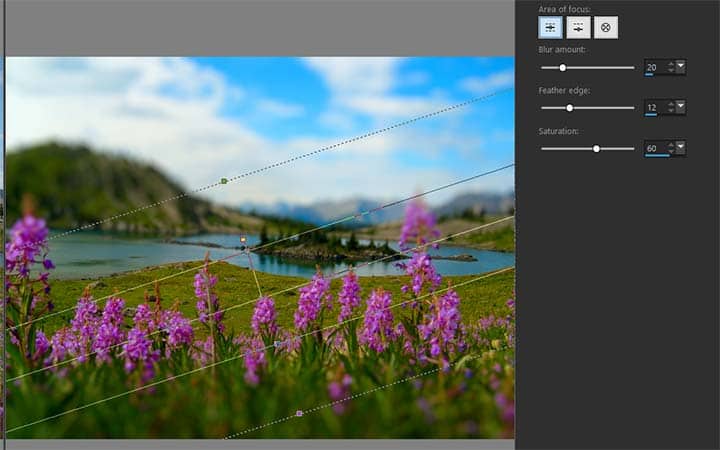Open the Blur amount dropdown arrow
Viewport: 720px width, 450px height.
pyautogui.click(x=681, y=67)
